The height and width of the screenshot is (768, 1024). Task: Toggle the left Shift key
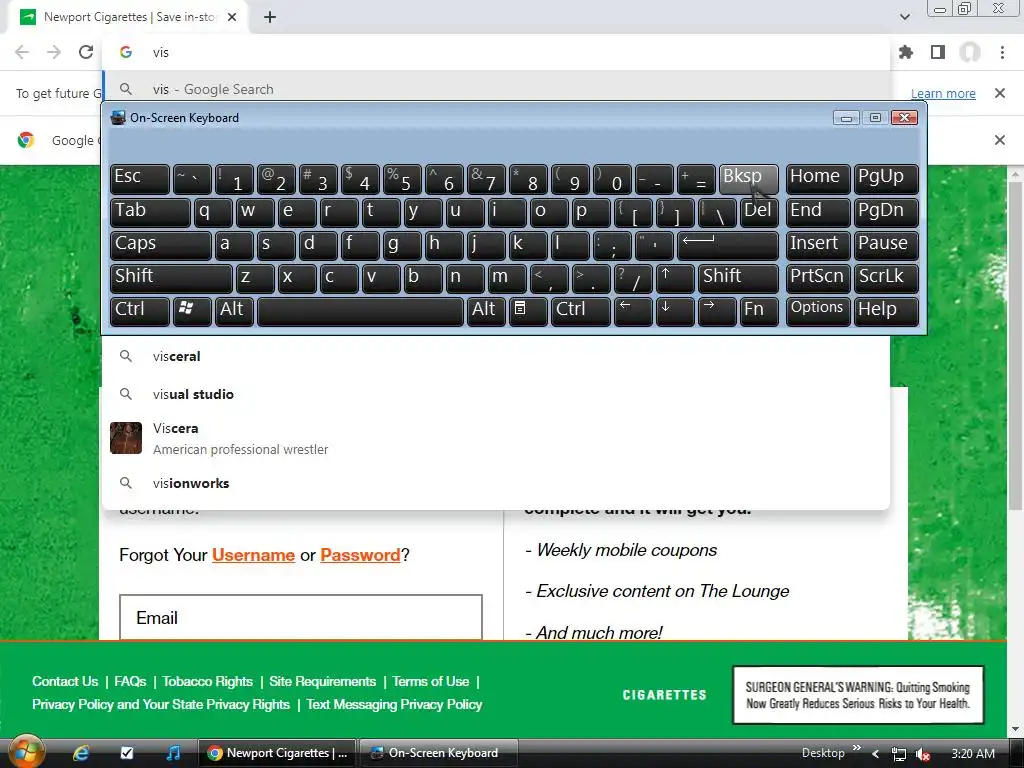click(171, 278)
